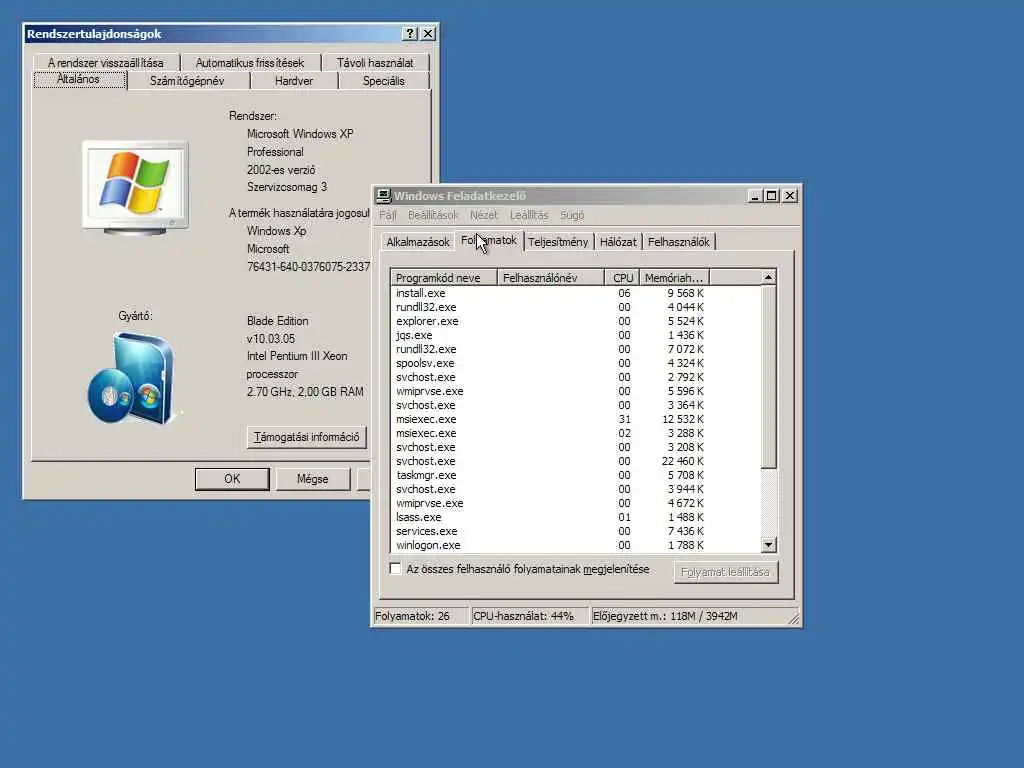Viewport: 1024px width, 768px height.
Task: Open the Súgó menu
Action: [x=572, y=215]
